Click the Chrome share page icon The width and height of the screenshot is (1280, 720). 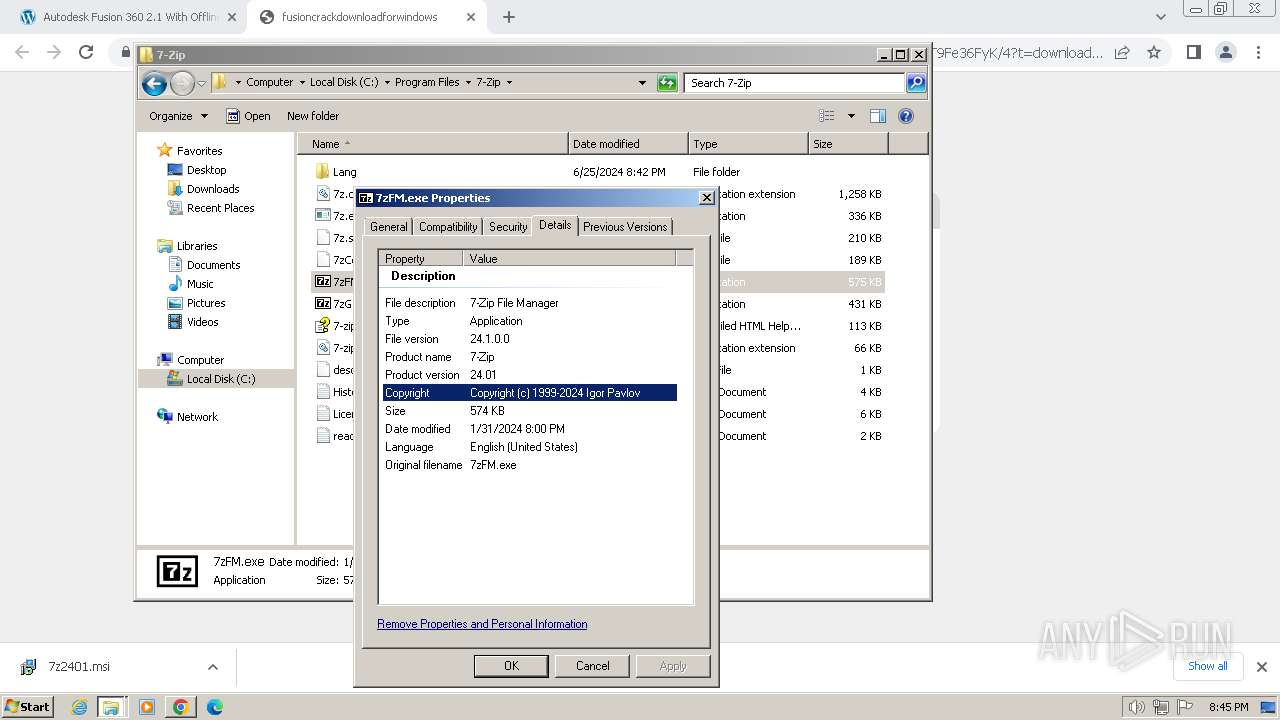coord(1122,52)
